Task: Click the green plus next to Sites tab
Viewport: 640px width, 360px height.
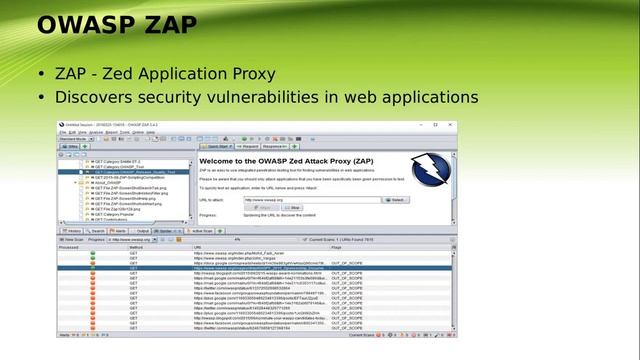Action: pyautogui.click(x=85, y=147)
